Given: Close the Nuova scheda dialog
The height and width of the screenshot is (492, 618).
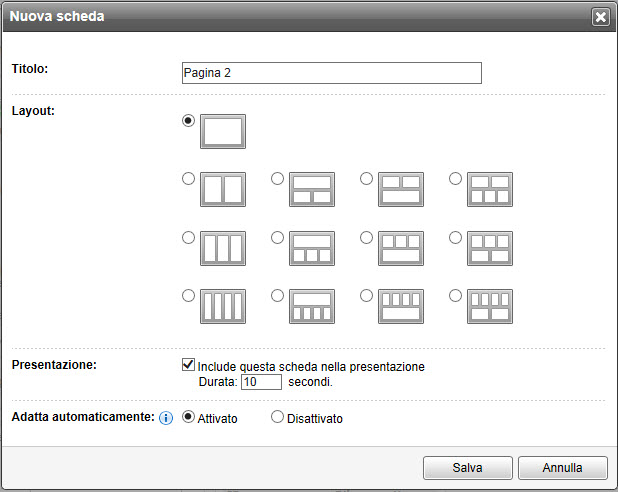Looking at the screenshot, I should (600, 16).
